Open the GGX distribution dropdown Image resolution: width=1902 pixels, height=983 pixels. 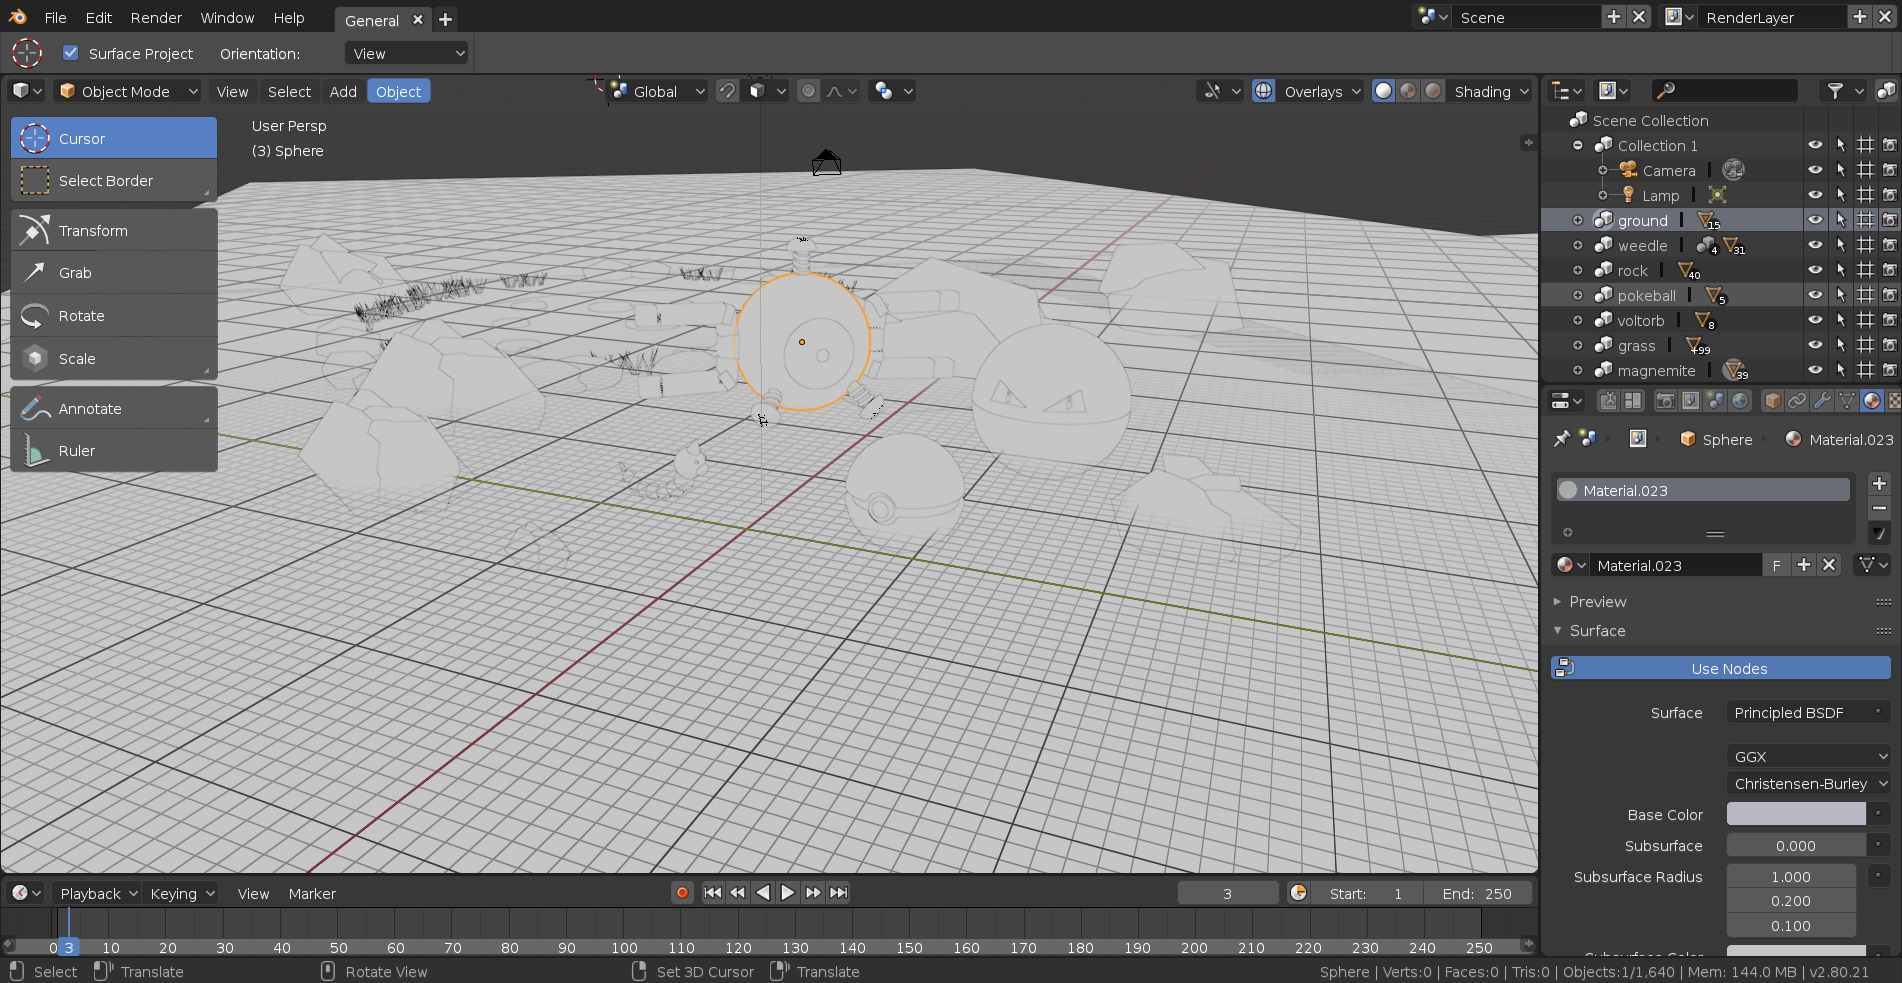[x=1809, y=756]
